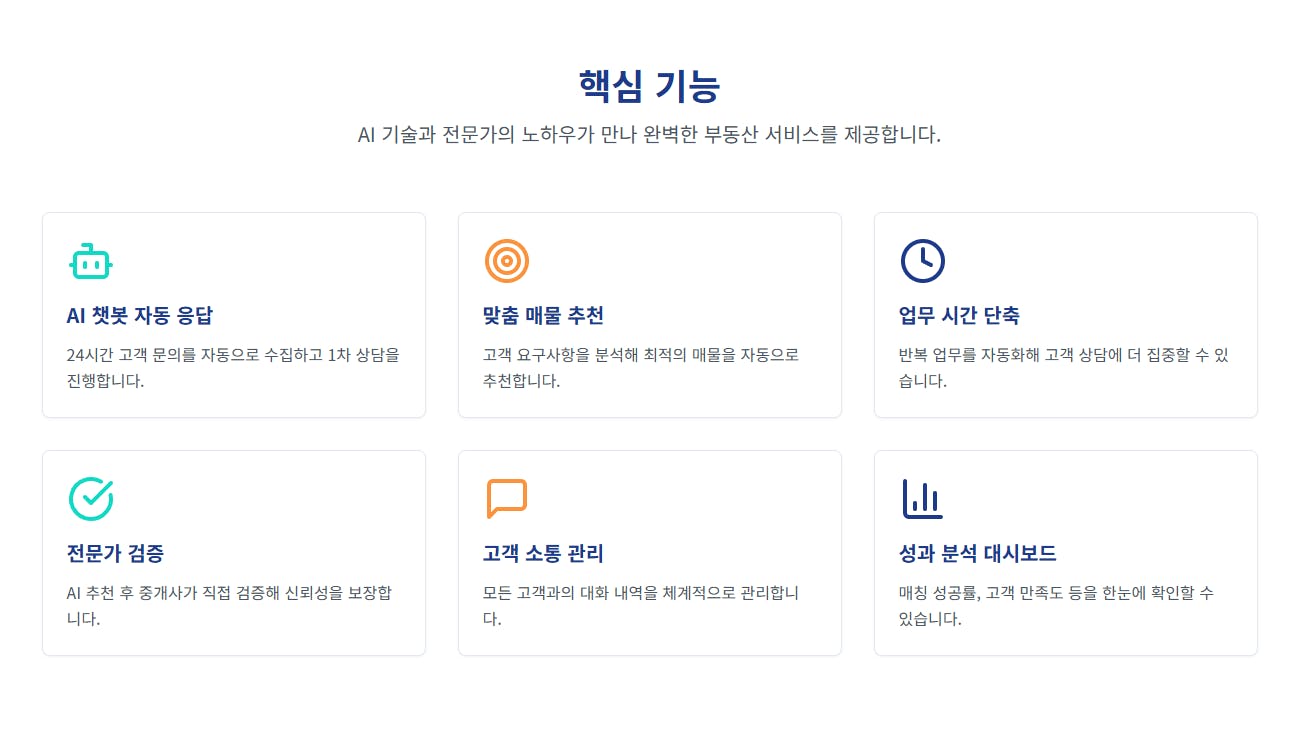
Task: Click the teal checkmark circle icon
Action: click(91, 499)
